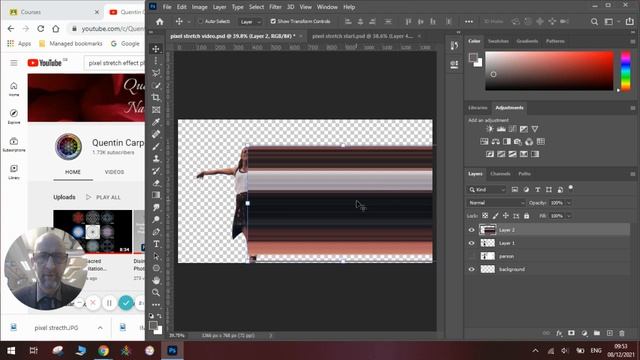This screenshot has width=640, height=360.
Task: Click PLAY ALL on YouTube uploads
Action: tap(103, 197)
